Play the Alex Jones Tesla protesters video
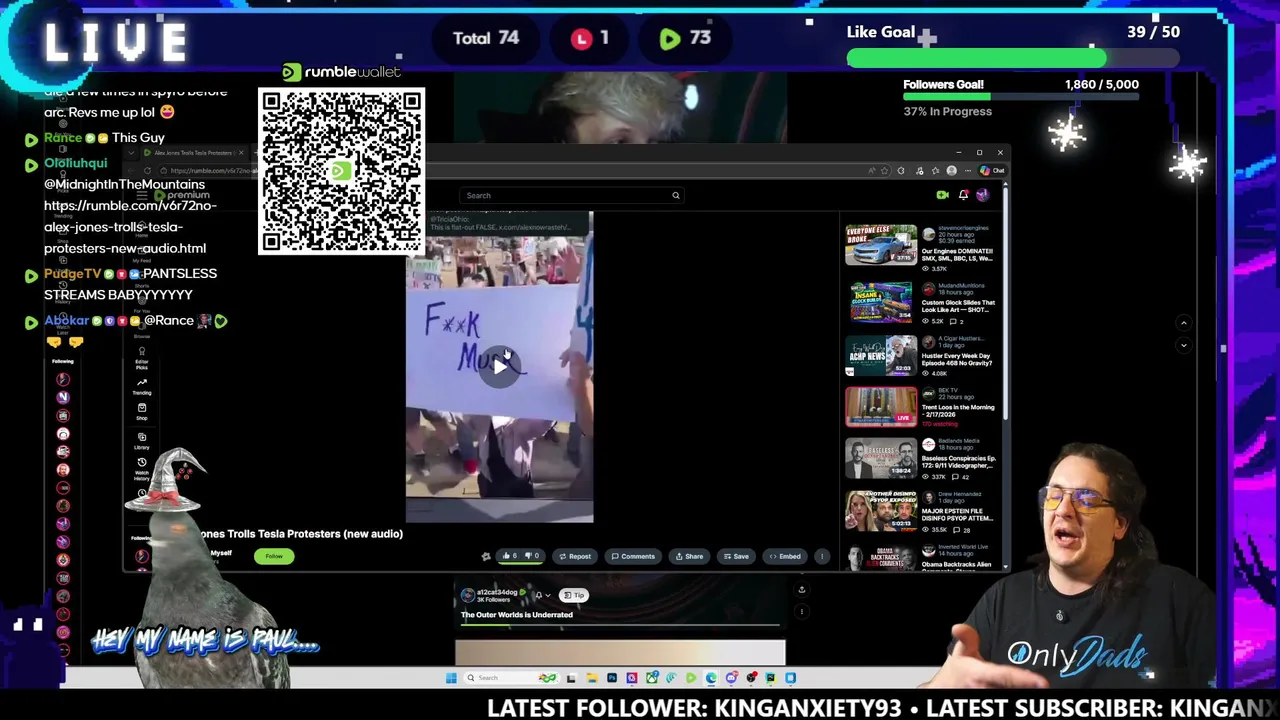 pyautogui.click(x=499, y=366)
